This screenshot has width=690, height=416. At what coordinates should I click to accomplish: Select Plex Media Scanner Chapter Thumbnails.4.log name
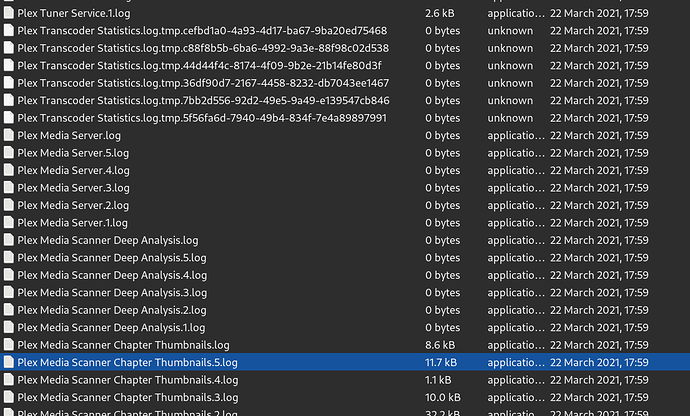point(128,380)
